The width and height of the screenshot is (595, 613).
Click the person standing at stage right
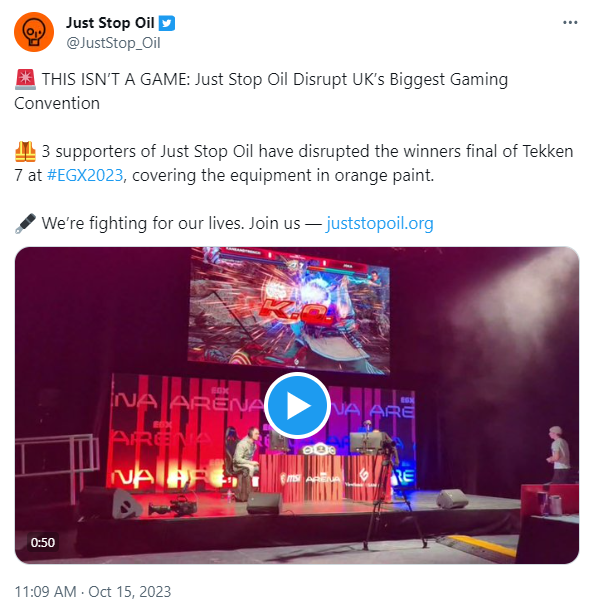[x=559, y=454]
